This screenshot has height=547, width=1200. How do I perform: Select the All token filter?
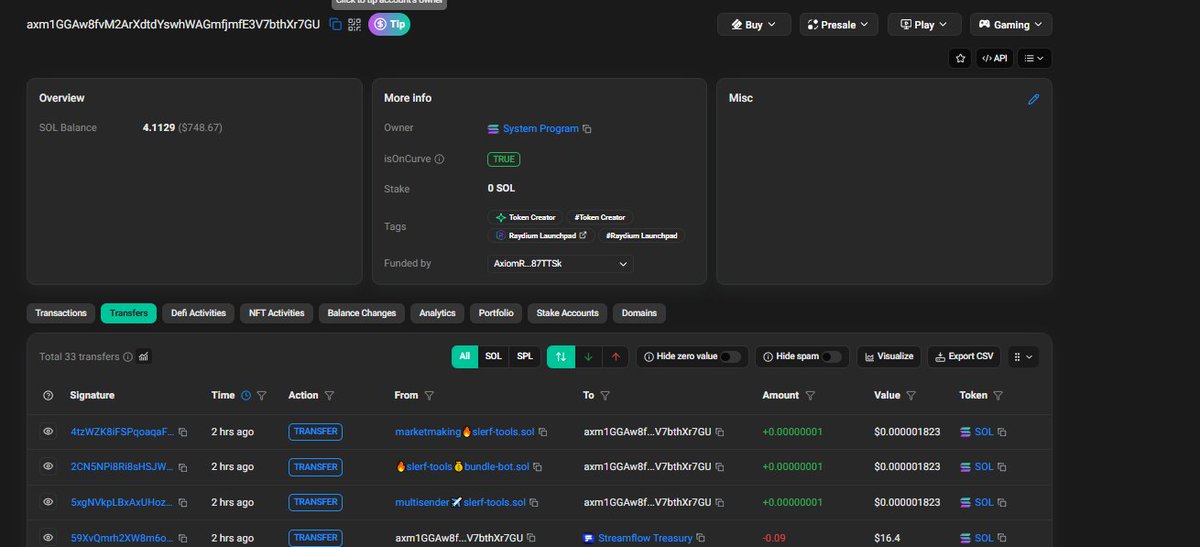465,356
